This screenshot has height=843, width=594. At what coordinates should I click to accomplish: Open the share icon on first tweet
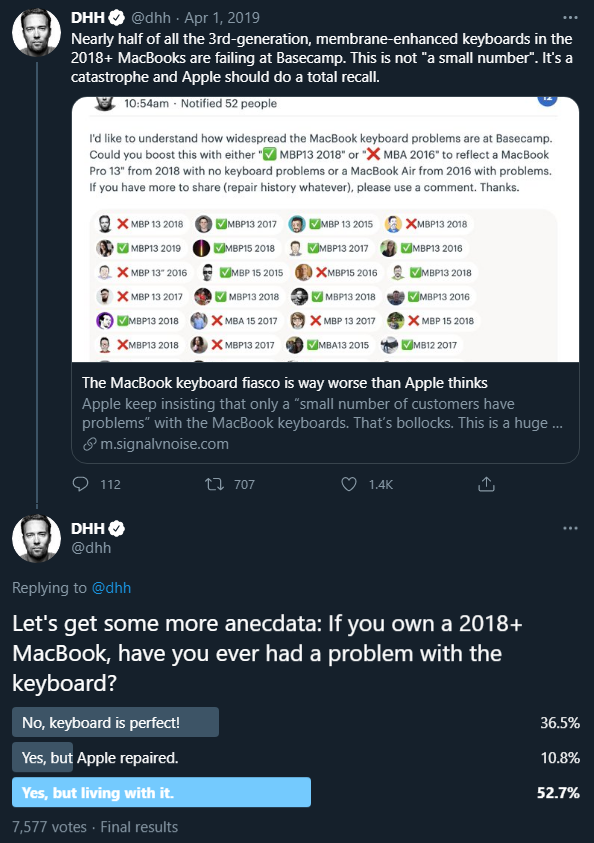(486, 484)
